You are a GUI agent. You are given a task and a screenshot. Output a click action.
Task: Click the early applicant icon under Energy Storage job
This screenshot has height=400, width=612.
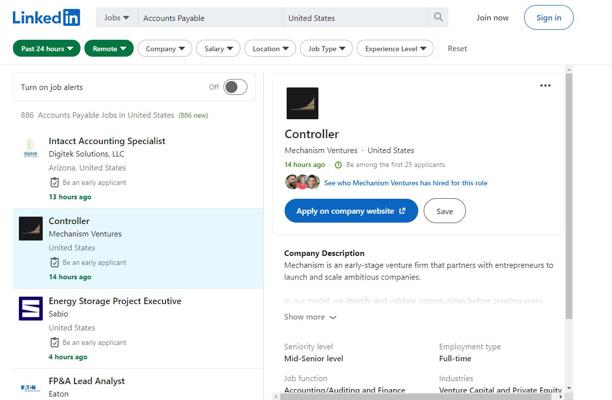click(x=55, y=342)
